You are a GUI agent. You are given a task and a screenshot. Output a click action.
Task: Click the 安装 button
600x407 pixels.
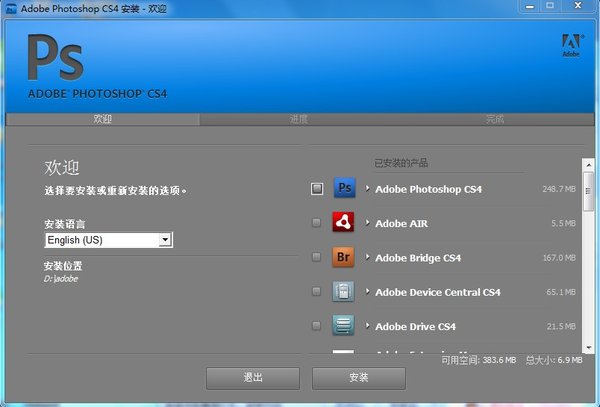tap(359, 378)
